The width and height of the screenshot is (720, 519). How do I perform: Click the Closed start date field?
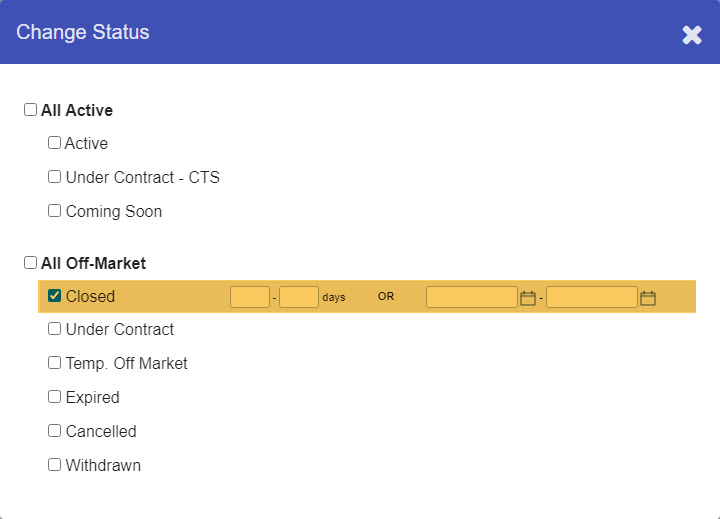[x=472, y=297]
